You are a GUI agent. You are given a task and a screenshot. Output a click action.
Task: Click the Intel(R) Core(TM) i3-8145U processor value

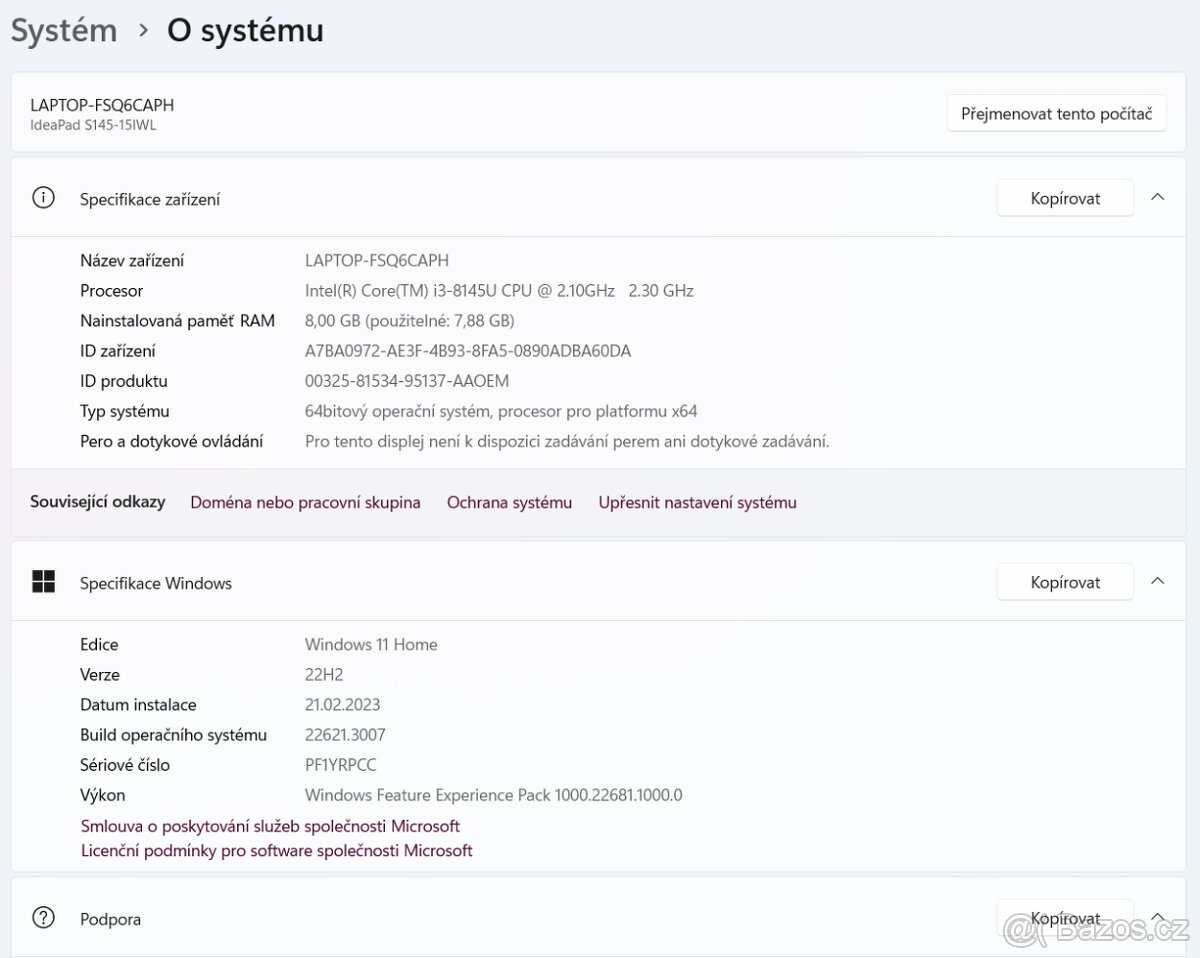point(499,290)
